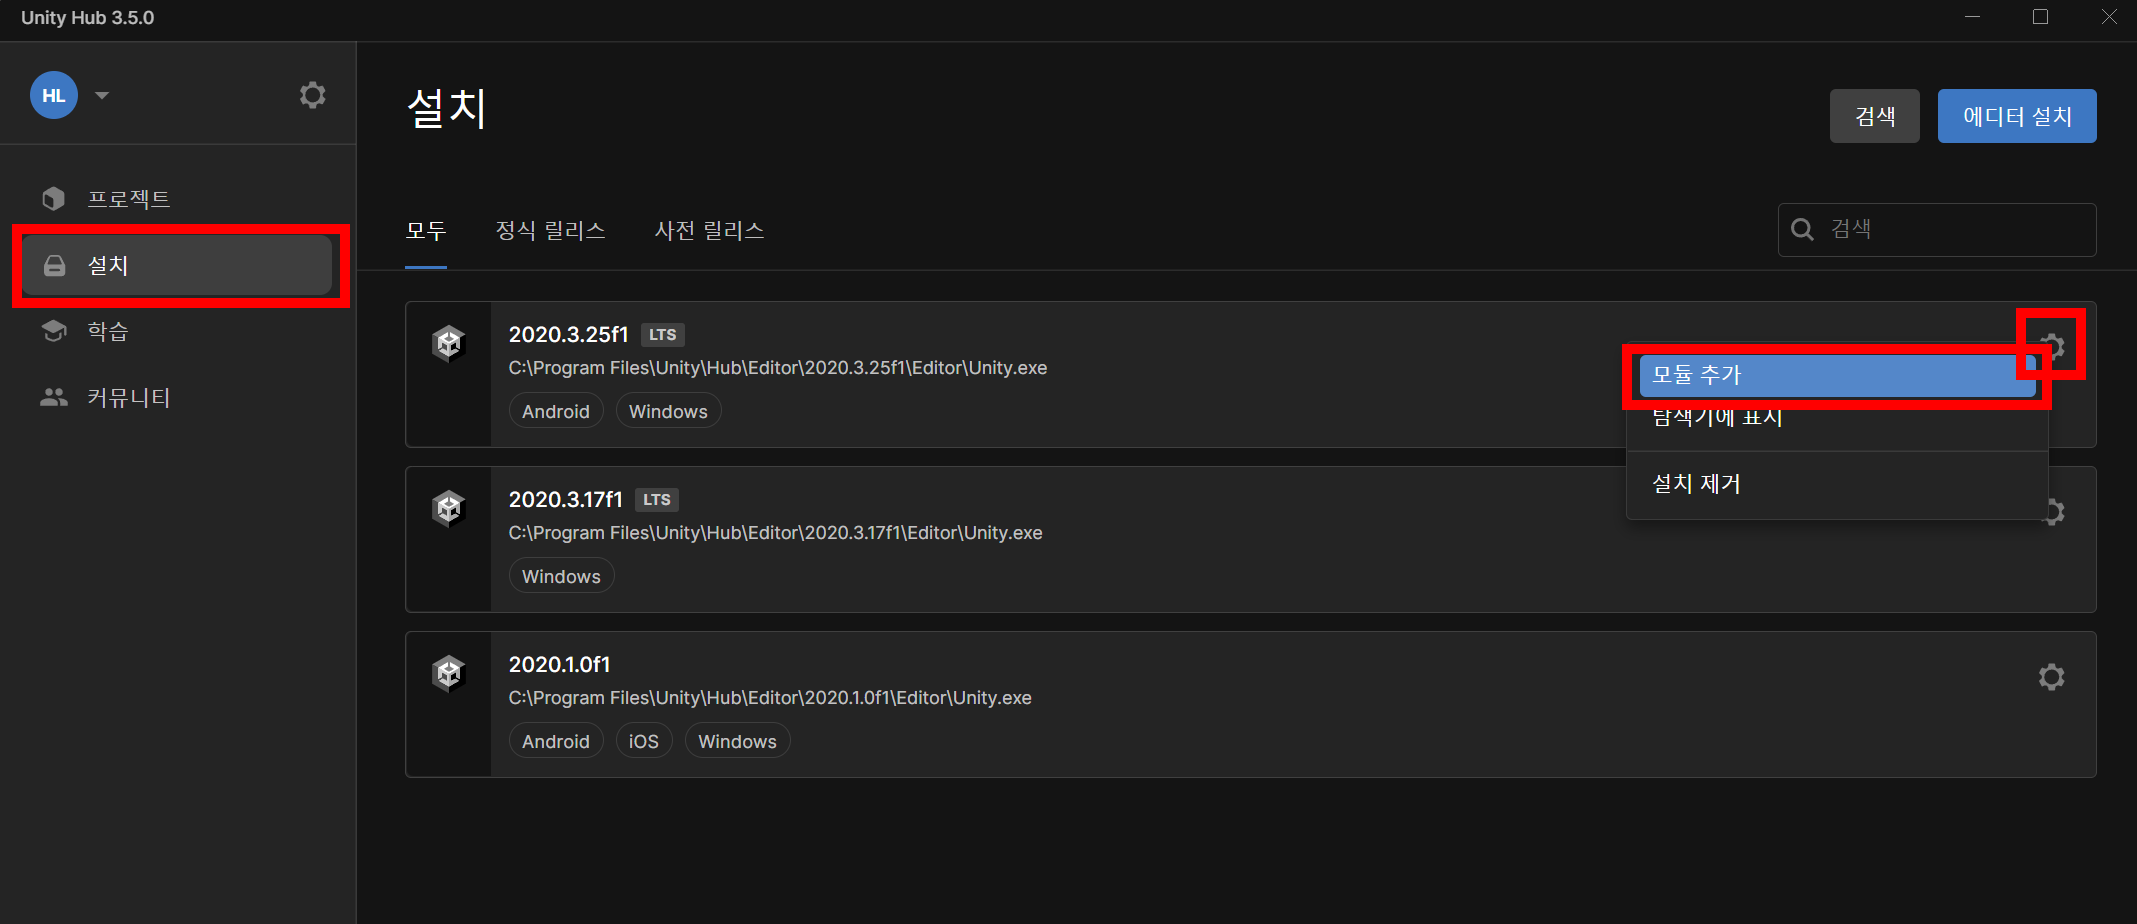Minimize the Unity Hub window

1972,17
